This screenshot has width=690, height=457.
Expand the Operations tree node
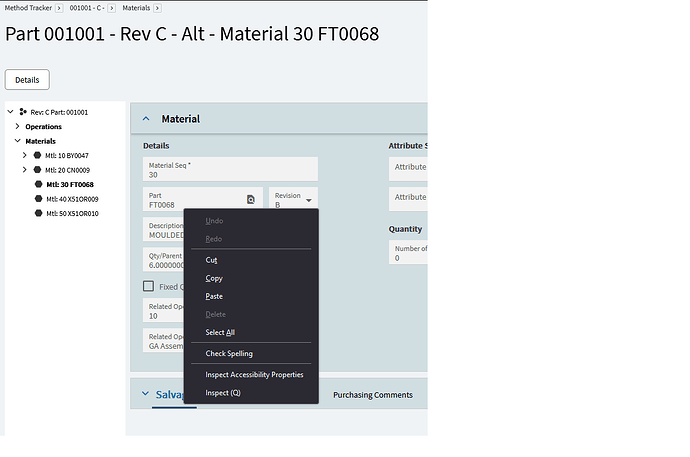(x=17, y=126)
